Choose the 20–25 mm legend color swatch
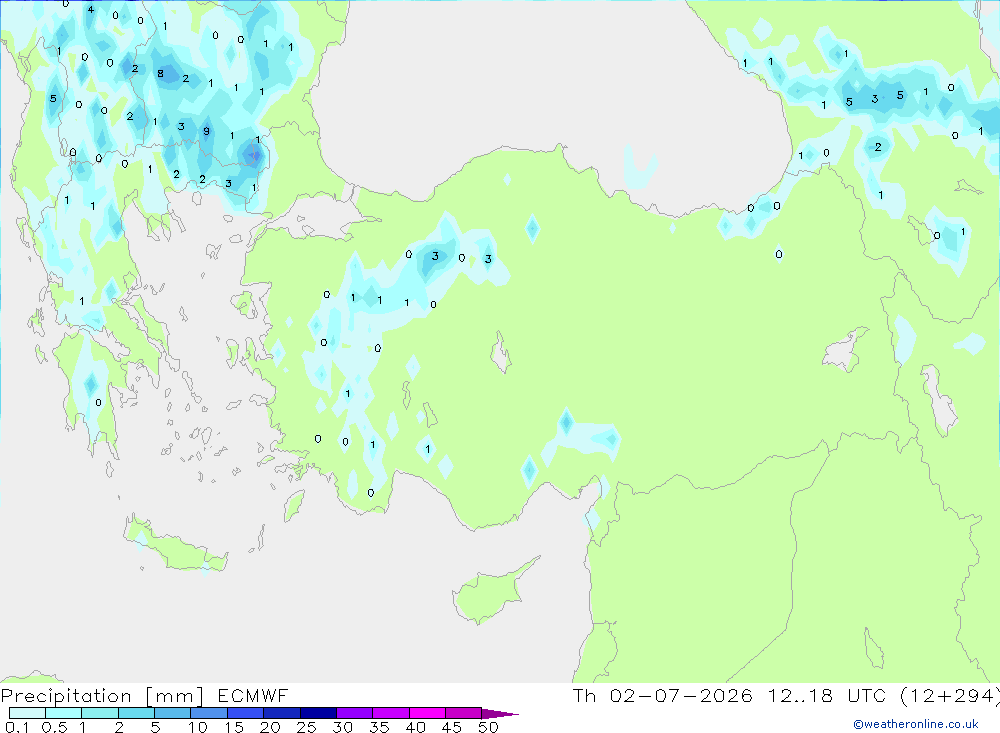 click(282, 713)
